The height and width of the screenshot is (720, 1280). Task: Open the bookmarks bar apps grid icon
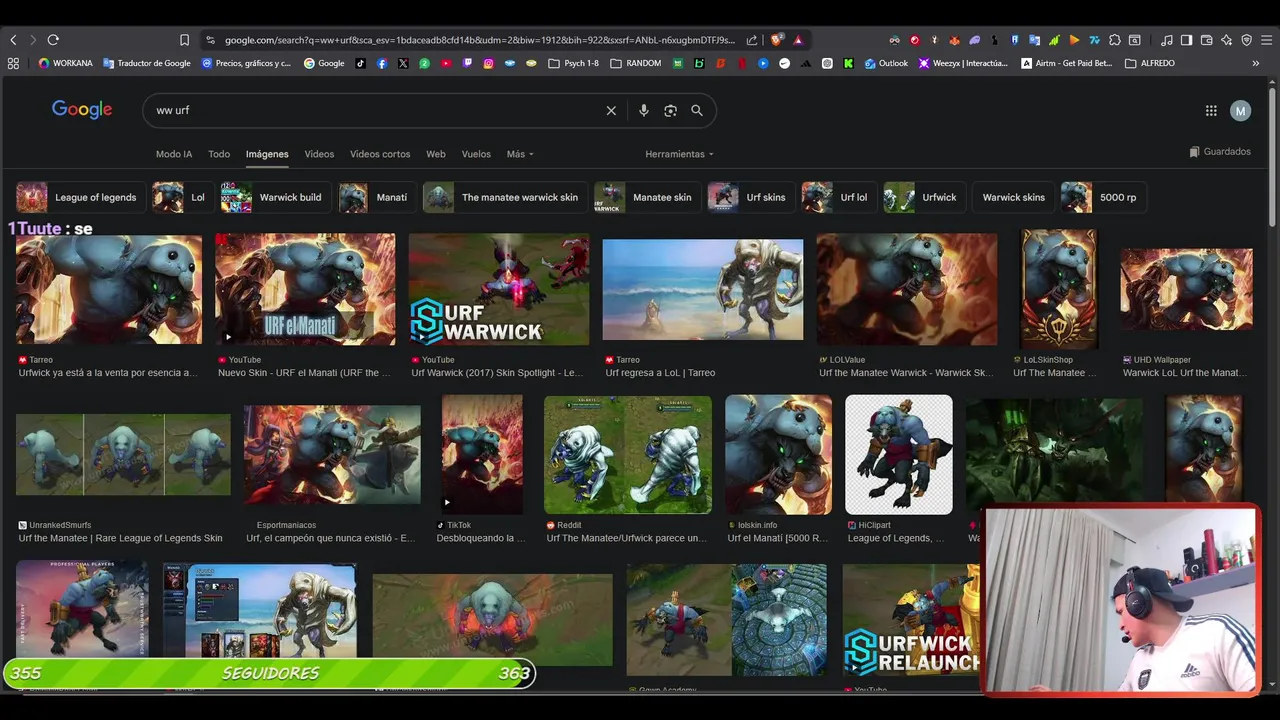click(x=13, y=63)
